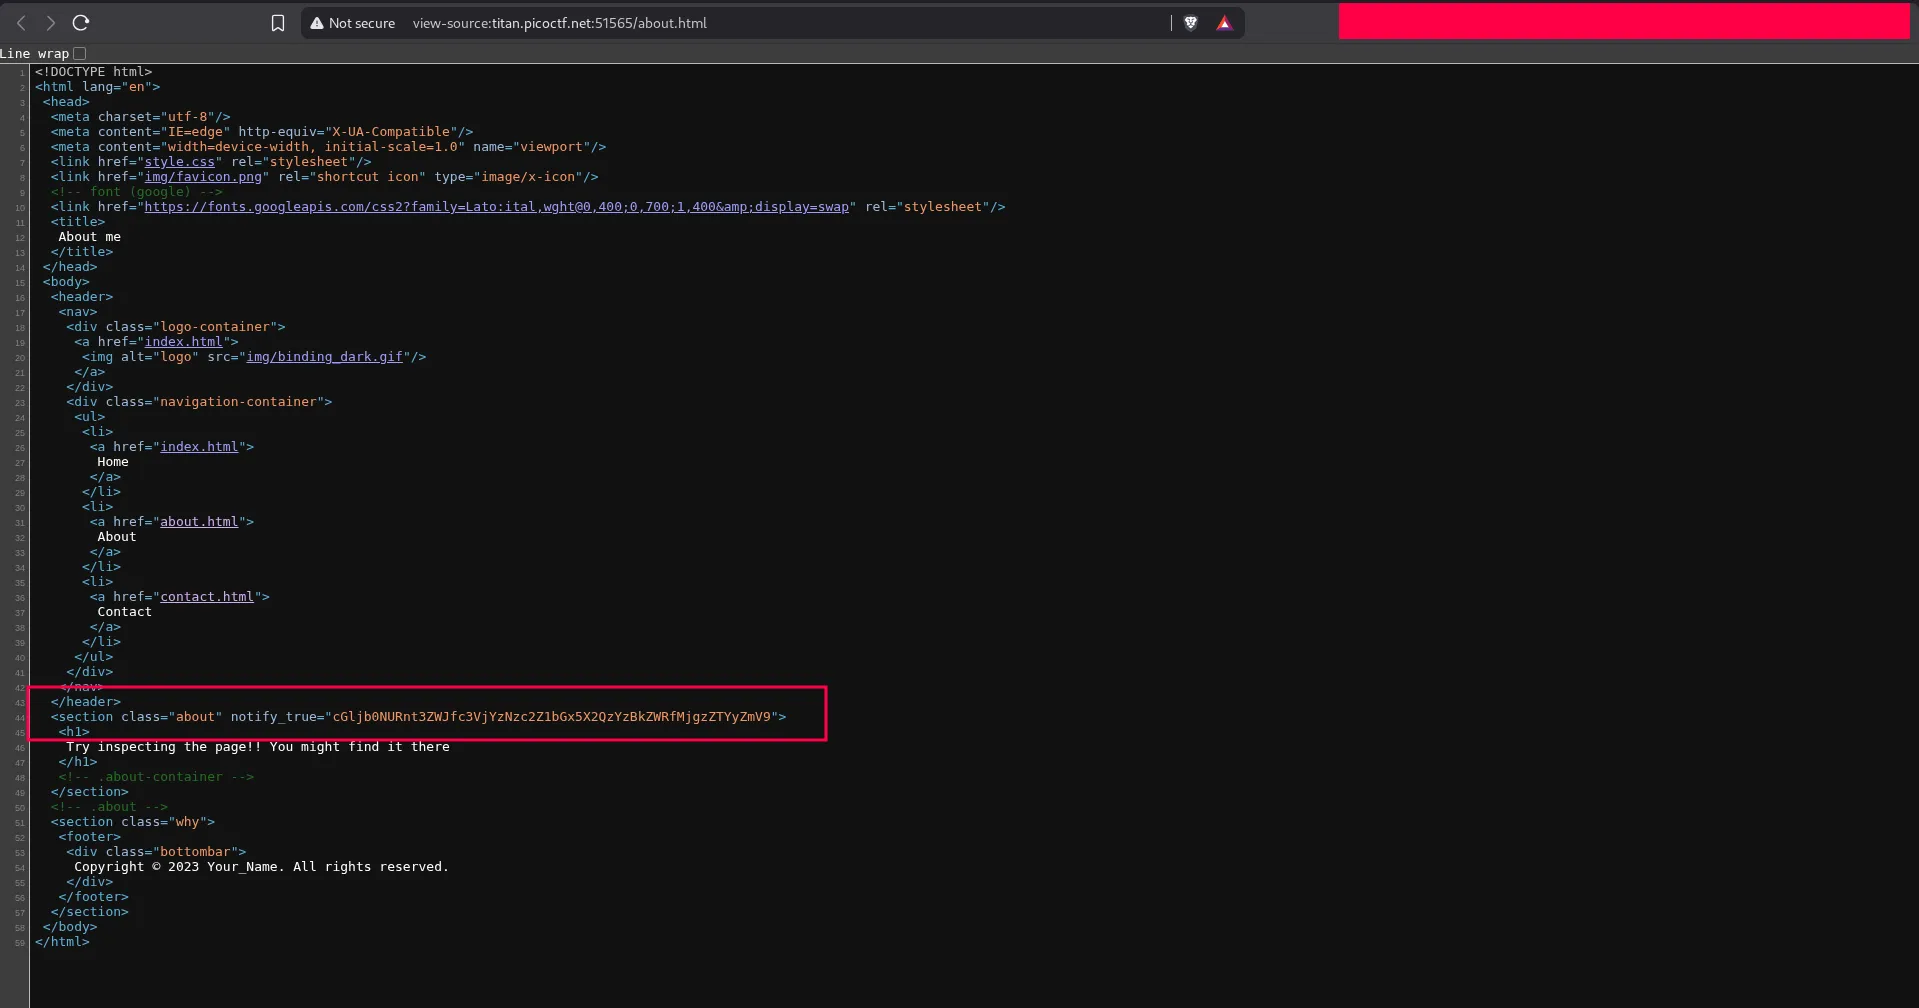Follow the Google Fonts stylesheet link

tap(498, 207)
